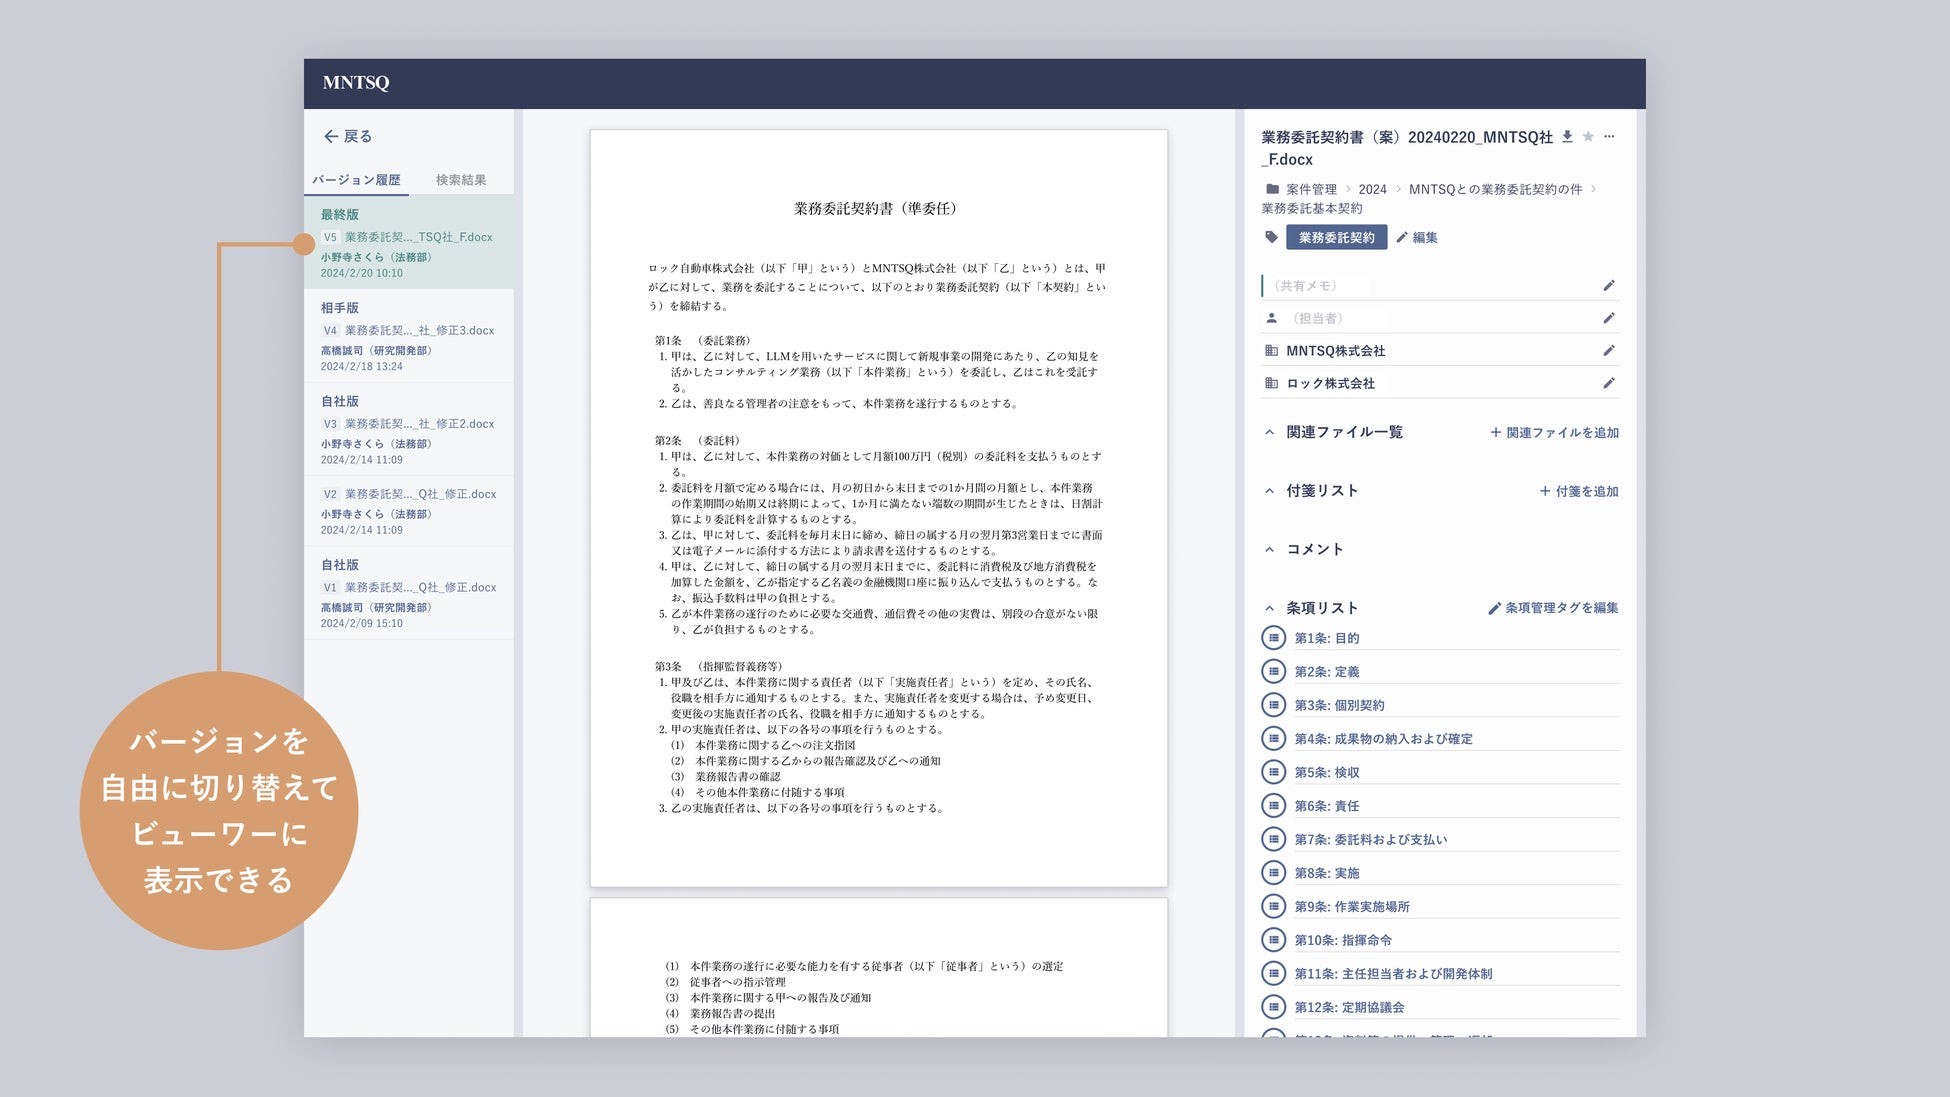Go back with the 戻る button

pos(347,137)
